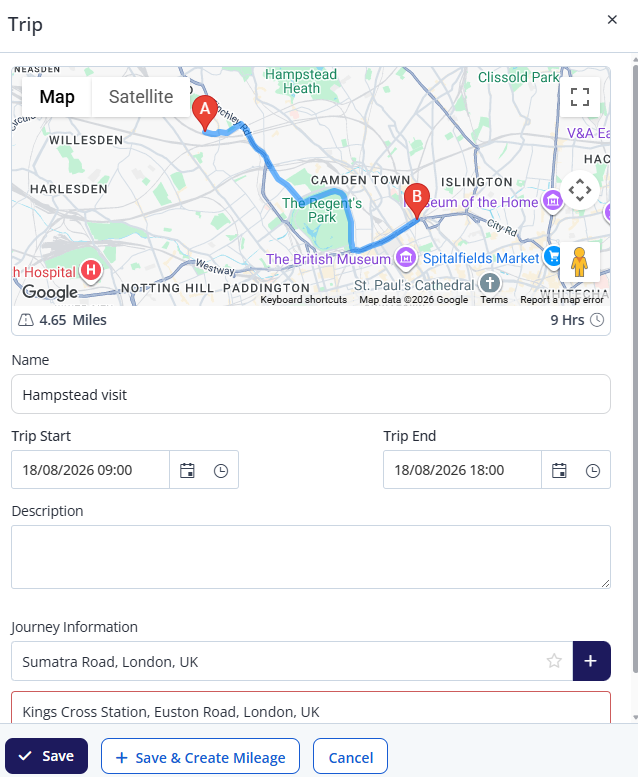This screenshot has height=777, width=638.
Task: Open Trip End calendar picker
Action: click(559, 470)
